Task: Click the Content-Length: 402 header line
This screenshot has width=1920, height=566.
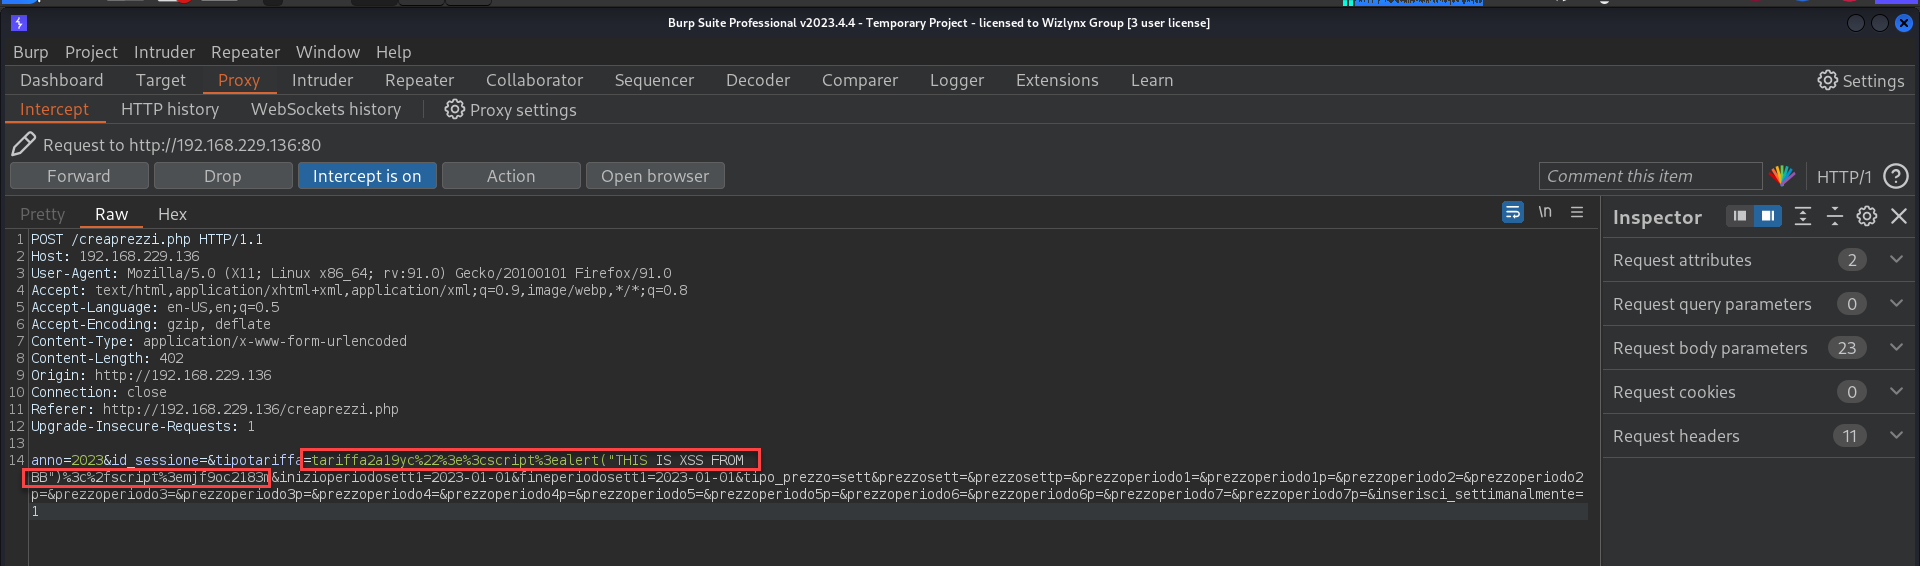Action: 107,358
